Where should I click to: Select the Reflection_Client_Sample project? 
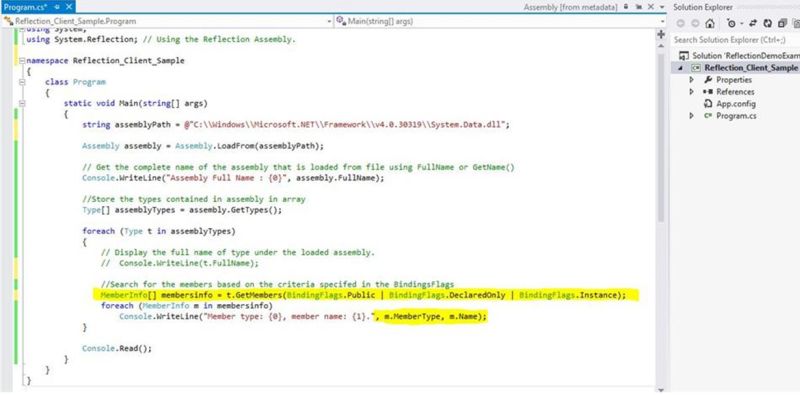[x=751, y=68]
